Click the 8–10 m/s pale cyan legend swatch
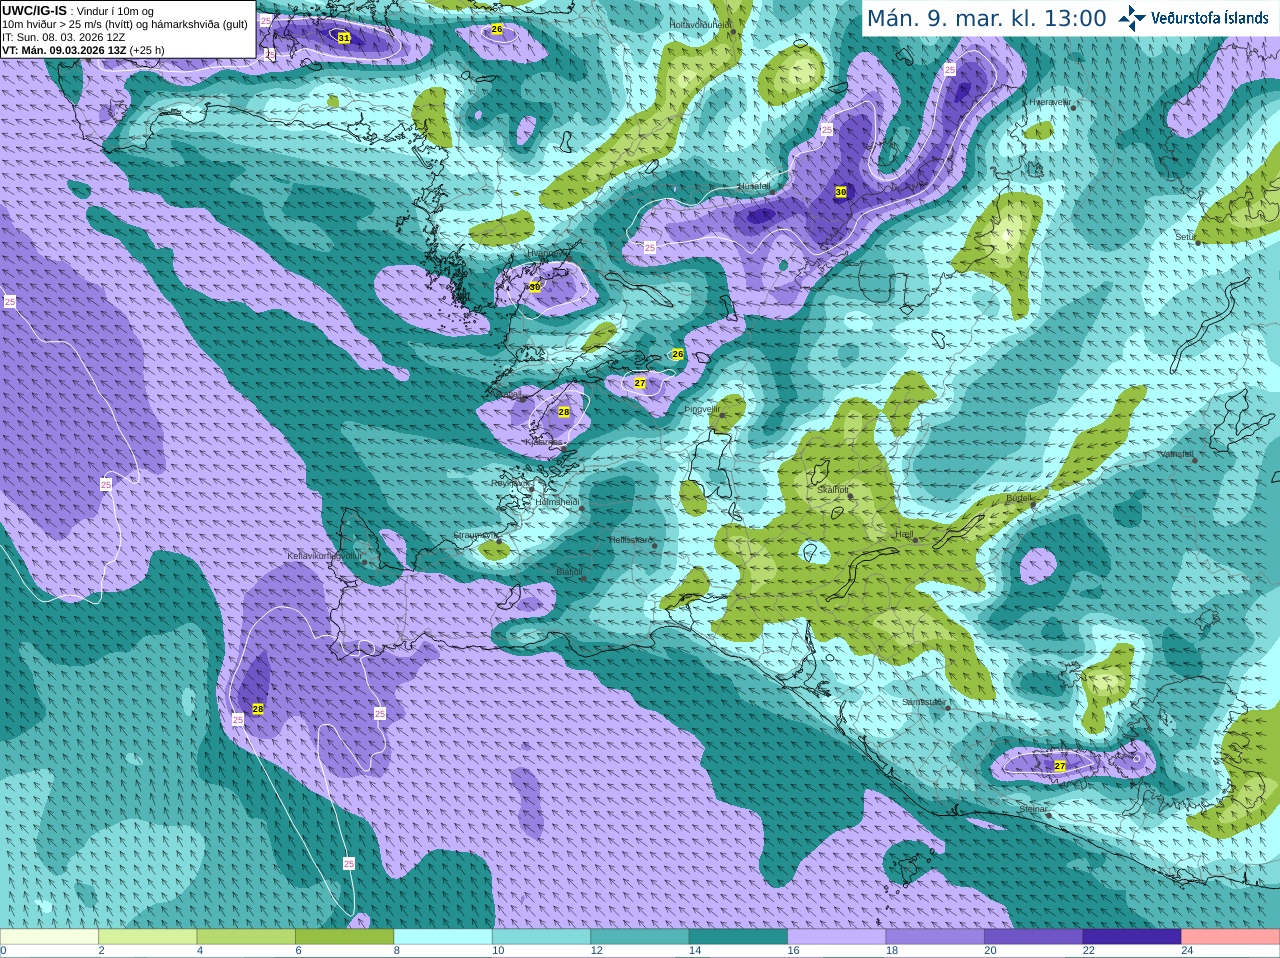This screenshot has width=1280, height=958. coord(443,937)
